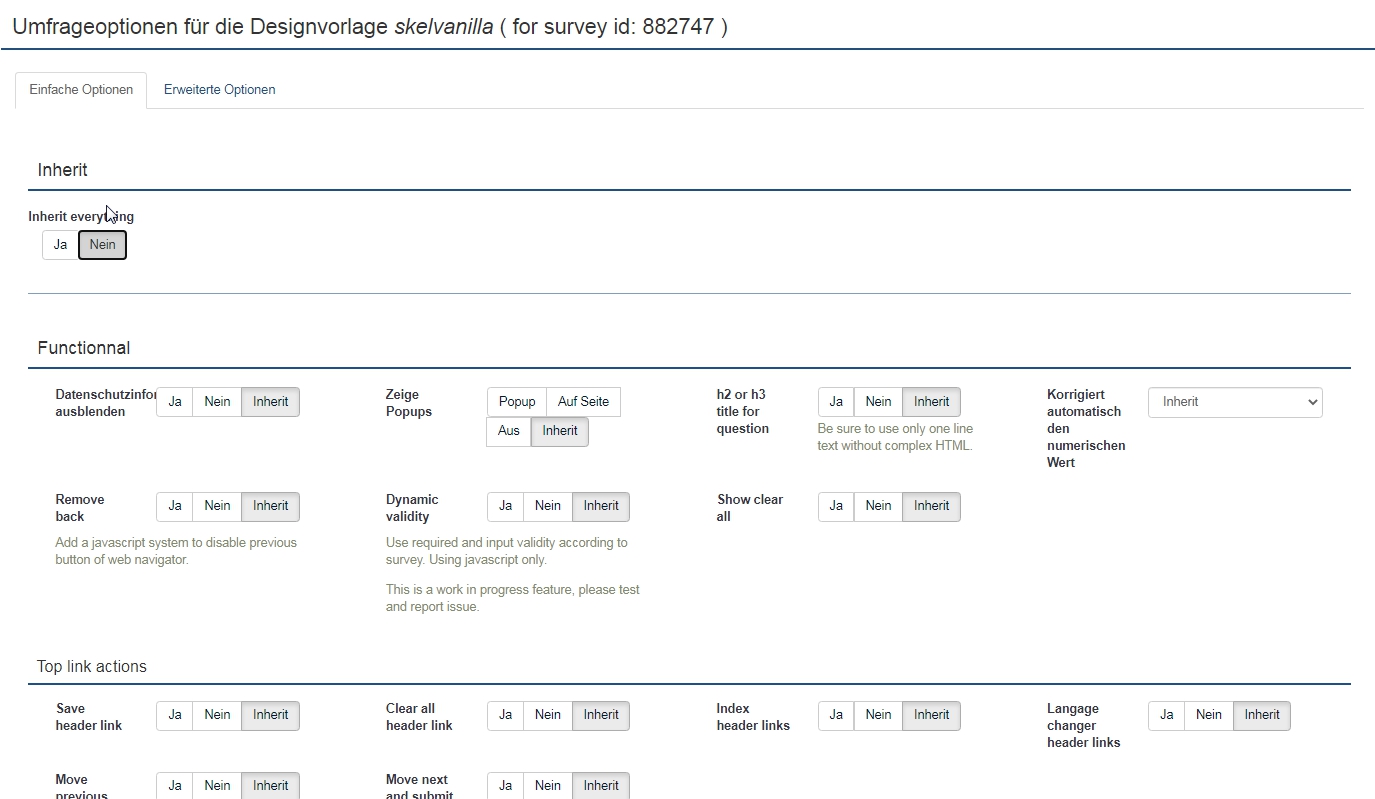Disable Clear all header link with Nein
This screenshot has height=799, width=1375.
click(547, 715)
